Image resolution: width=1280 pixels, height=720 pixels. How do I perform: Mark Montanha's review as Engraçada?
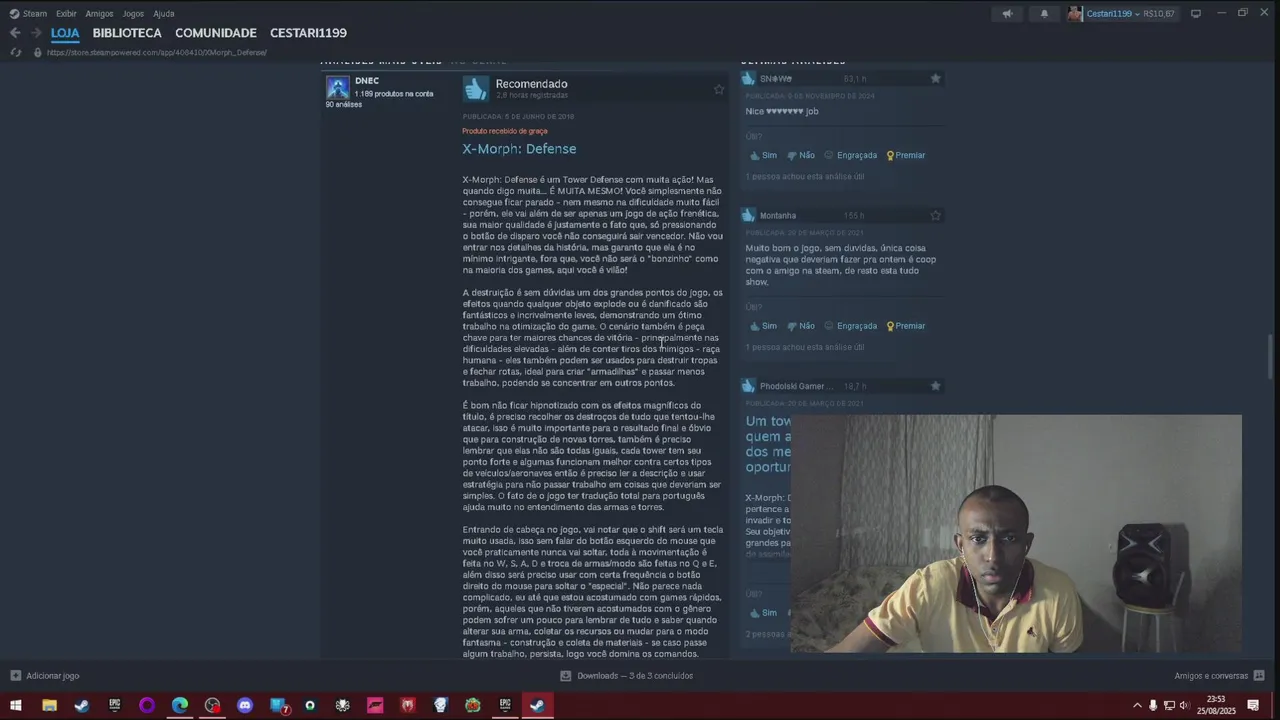(850, 326)
